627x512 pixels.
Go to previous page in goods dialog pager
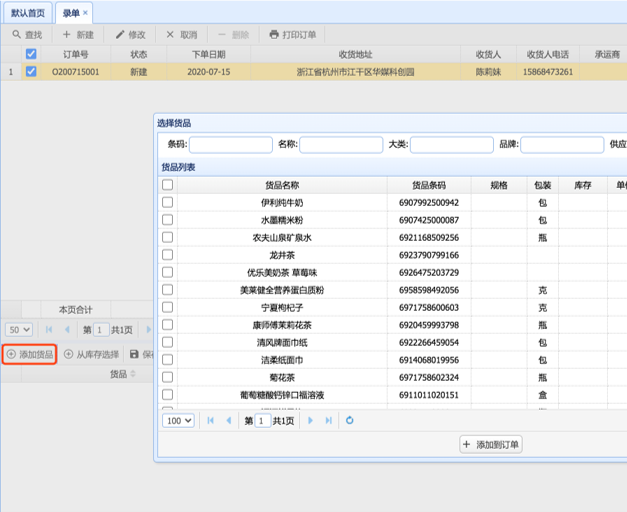pyautogui.click(x=229, y=420)
